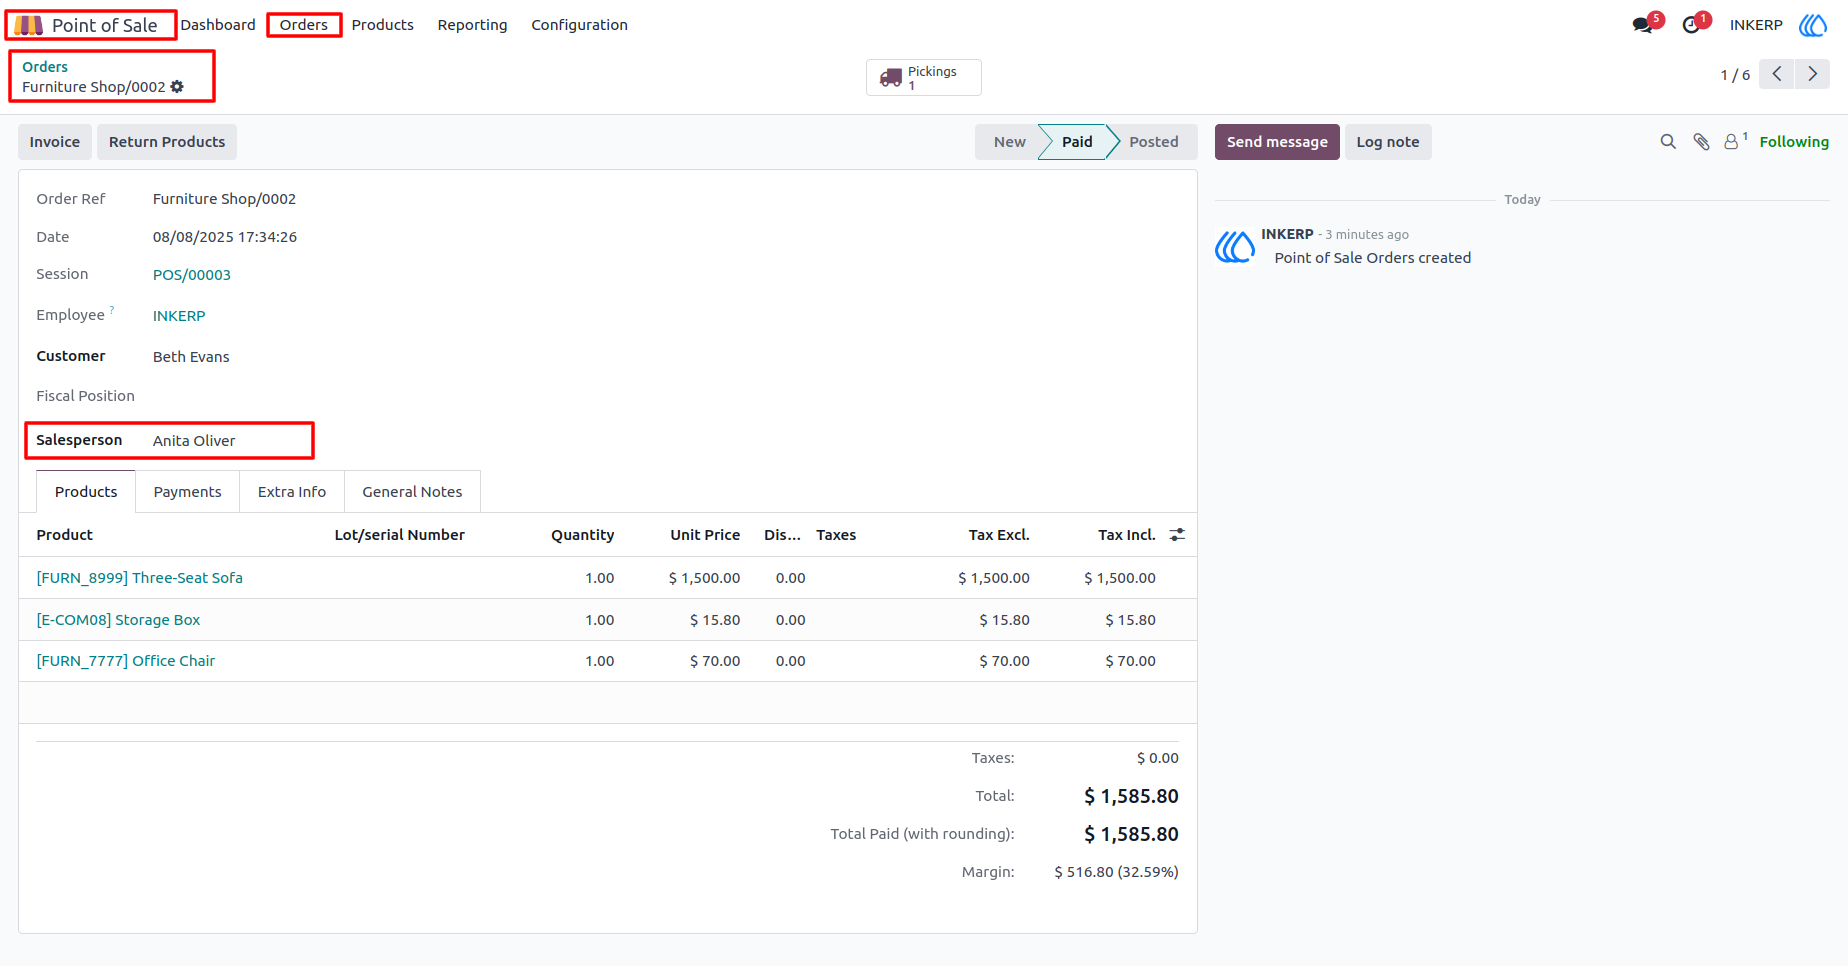The width and height of the screenshot is (1848, 966).
Task: Go to next record arrow
Action: pyautogui.click(x=1812, y=74)
